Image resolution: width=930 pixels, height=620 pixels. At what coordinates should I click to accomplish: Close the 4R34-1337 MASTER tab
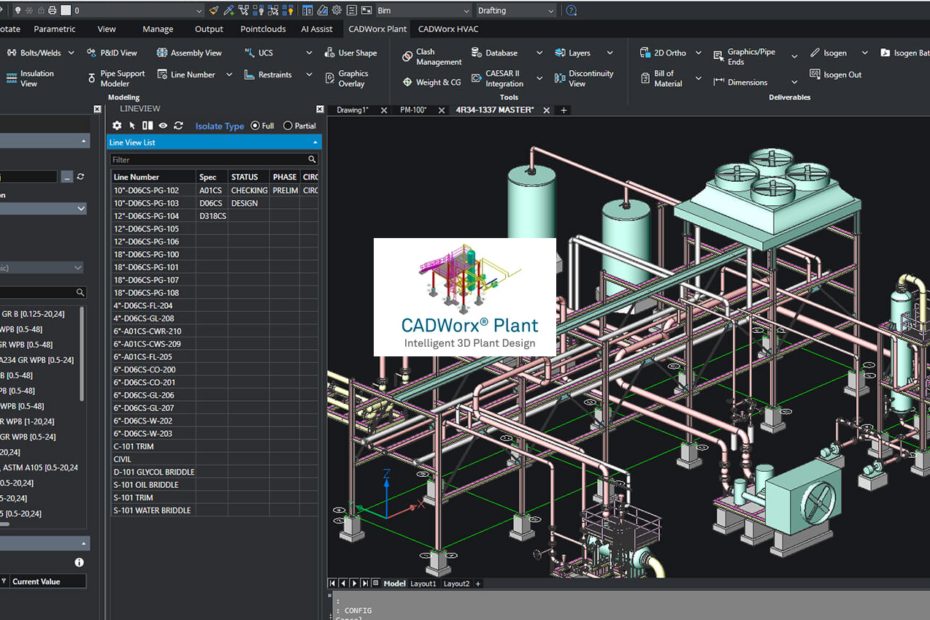(x=546, y=110)
